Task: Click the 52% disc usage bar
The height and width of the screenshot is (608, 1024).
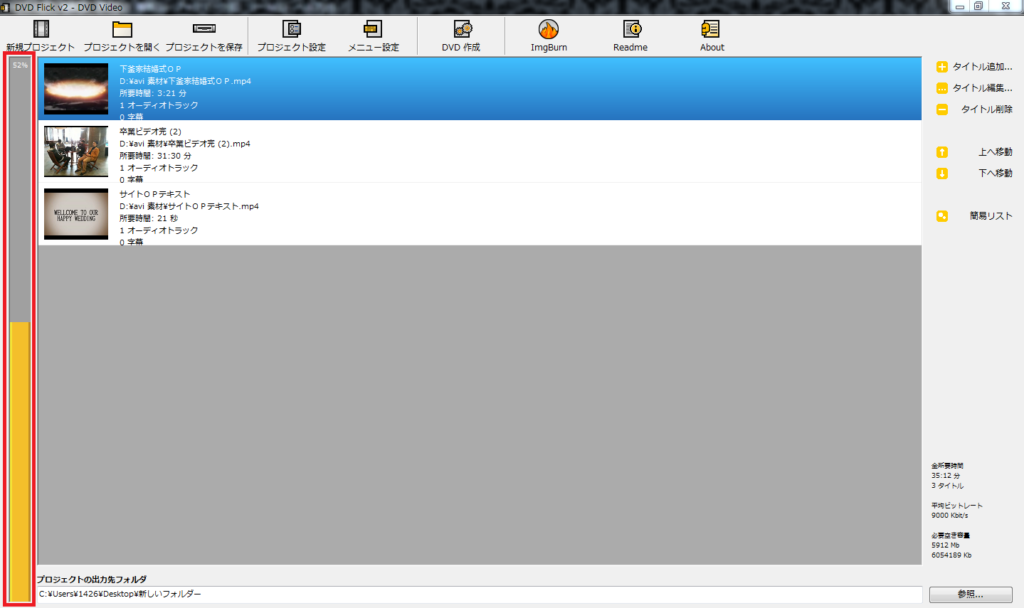Action: 20,330
